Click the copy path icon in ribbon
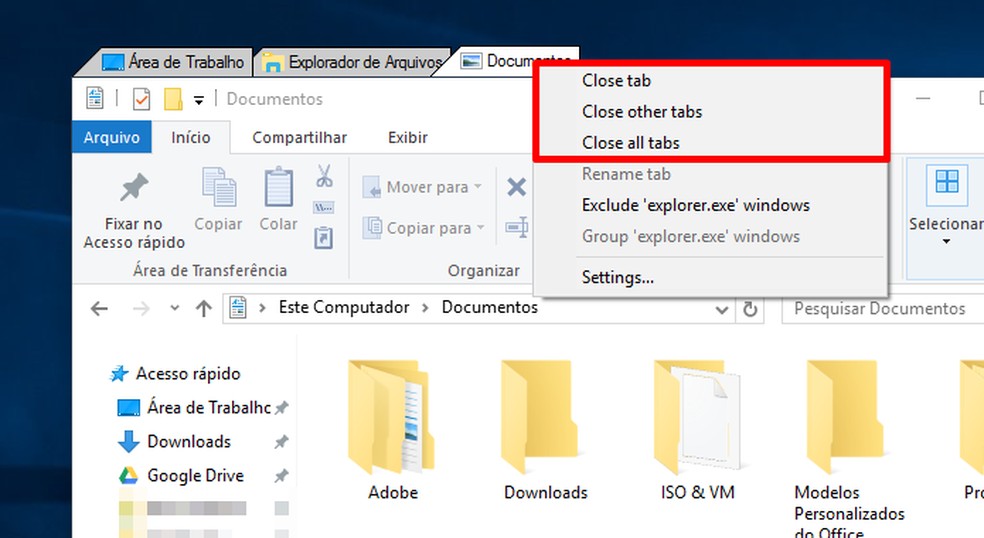984x538 pixels. click(324, 208)
